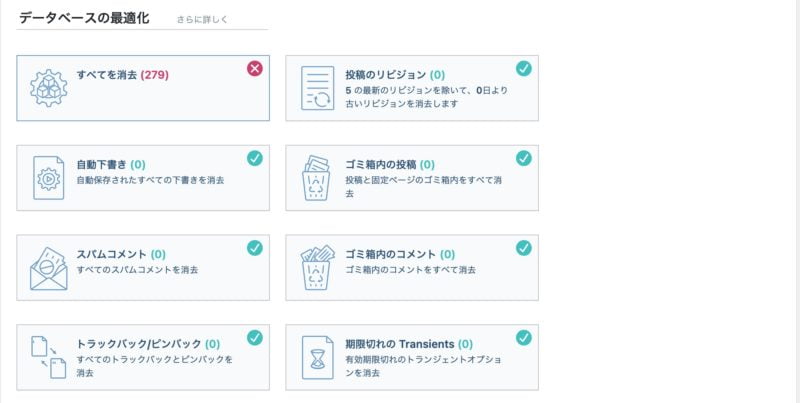Click the auto draft file icon
The height and width of the screenshot is (403, 800).
tap(48, 178)
